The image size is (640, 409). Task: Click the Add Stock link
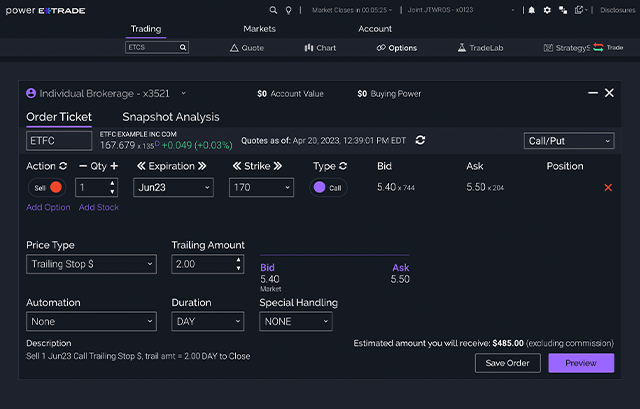tap(98, 207)
